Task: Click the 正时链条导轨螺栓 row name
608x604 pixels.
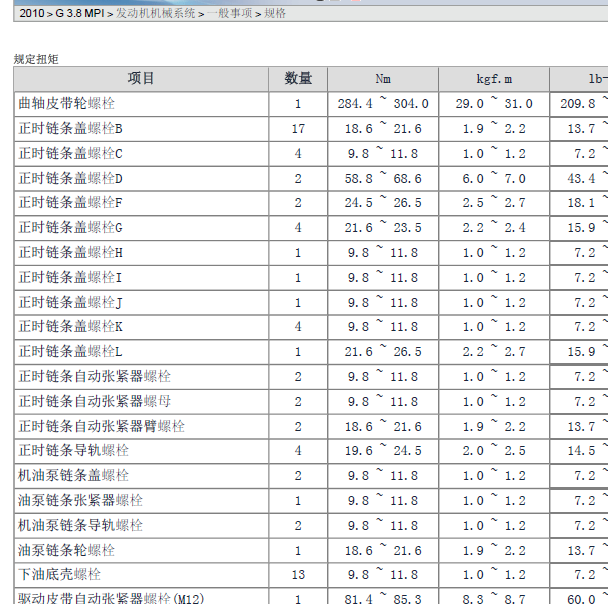Action: point(73,450)
